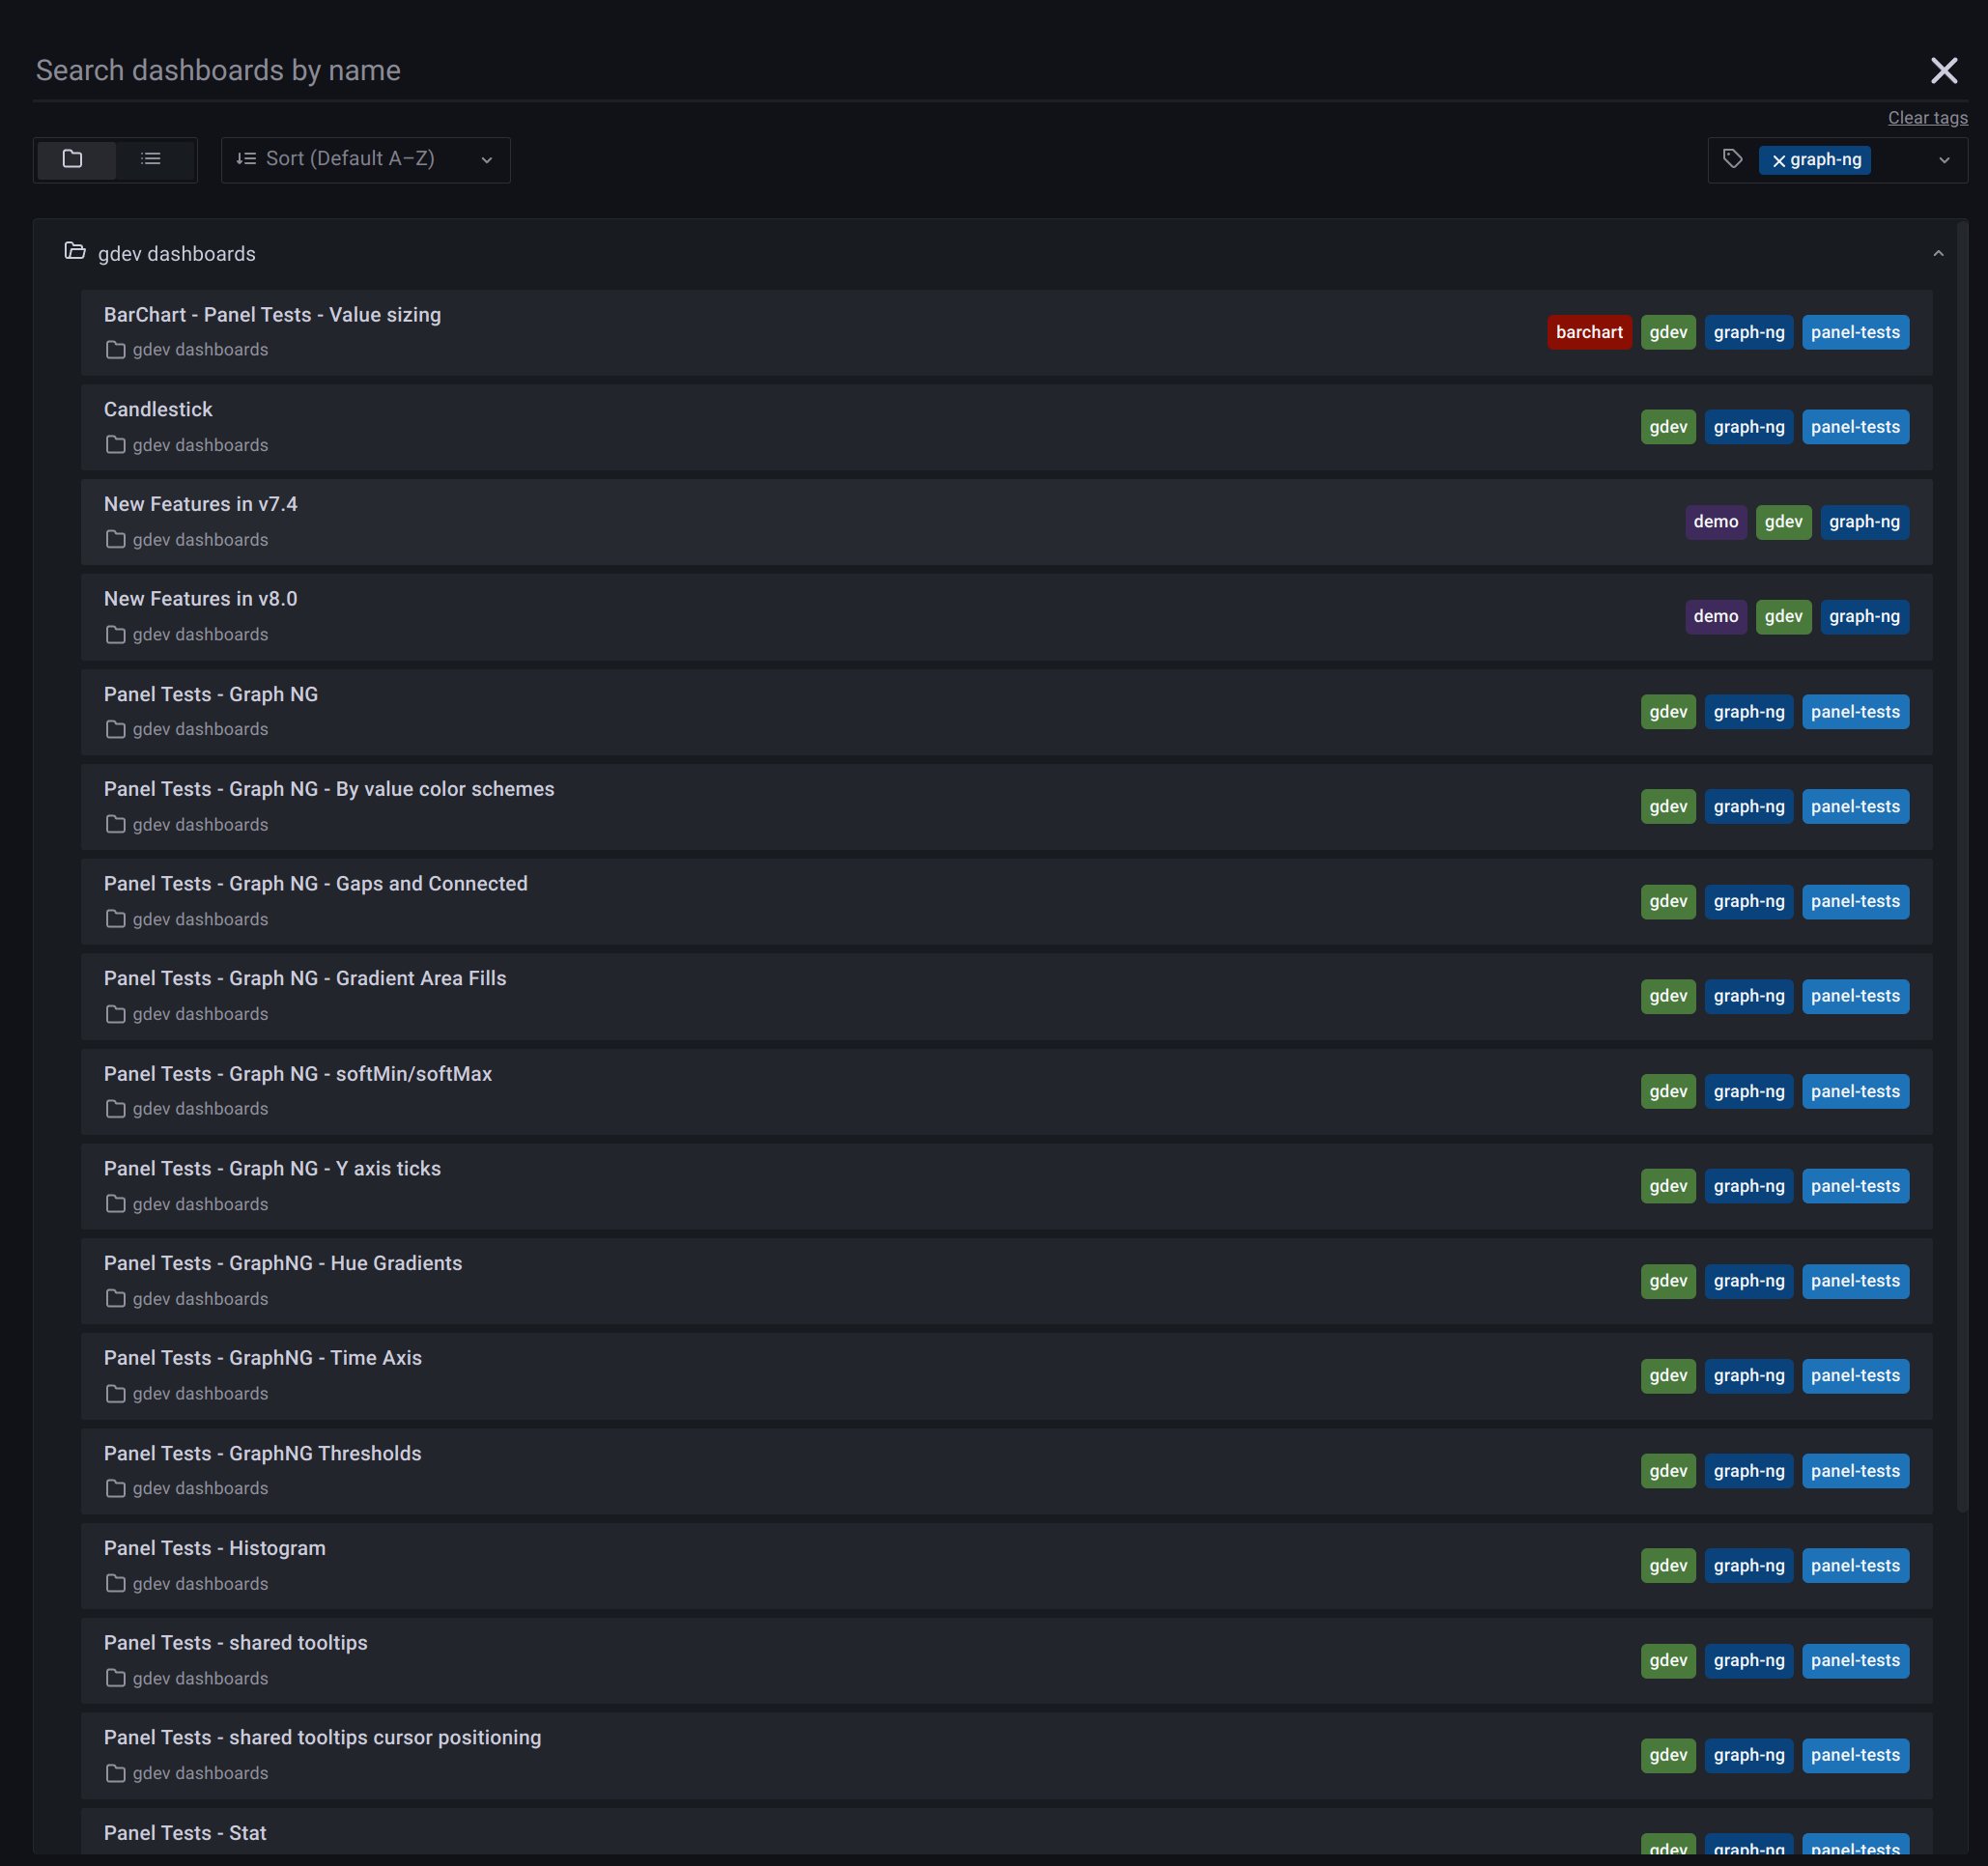Filter by the barchart tag

point(1589,331)
